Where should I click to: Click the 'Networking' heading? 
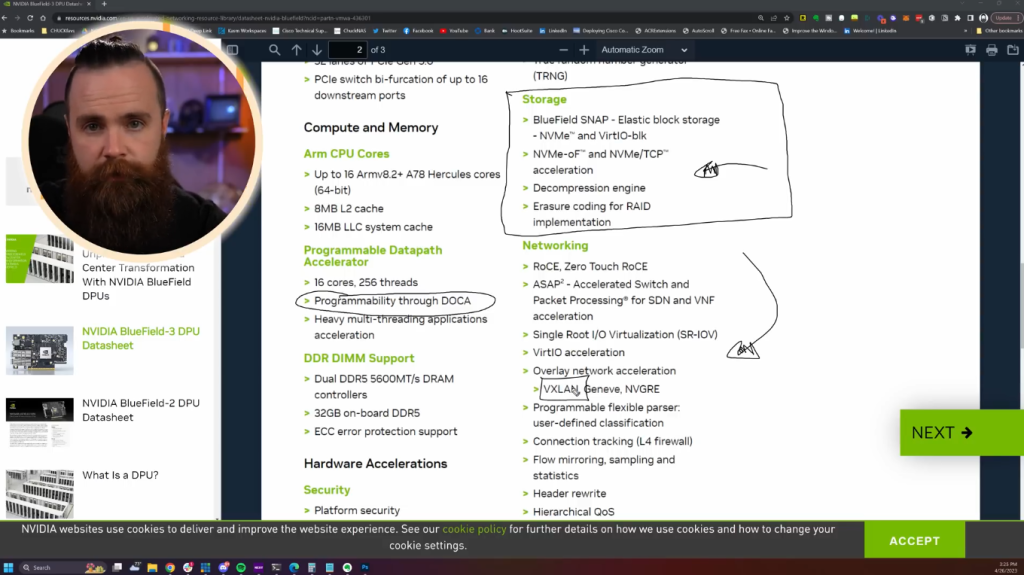pos(555,246)
